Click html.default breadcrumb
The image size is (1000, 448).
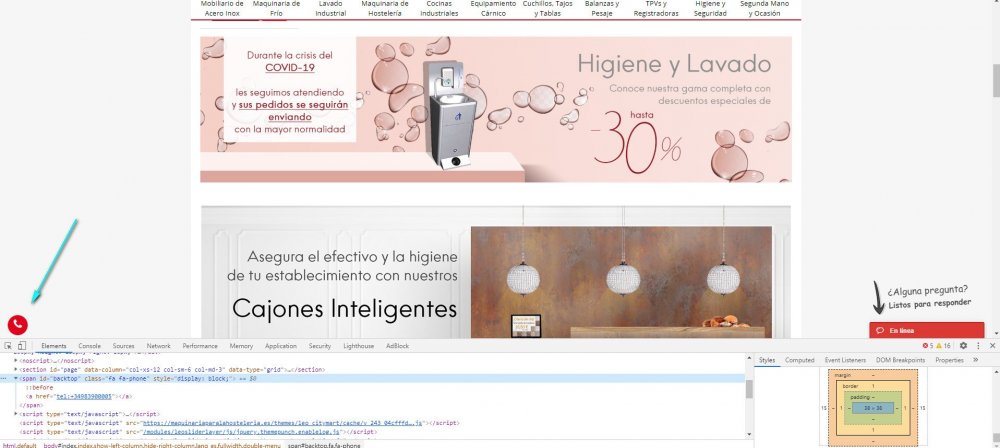click(20, 445)
